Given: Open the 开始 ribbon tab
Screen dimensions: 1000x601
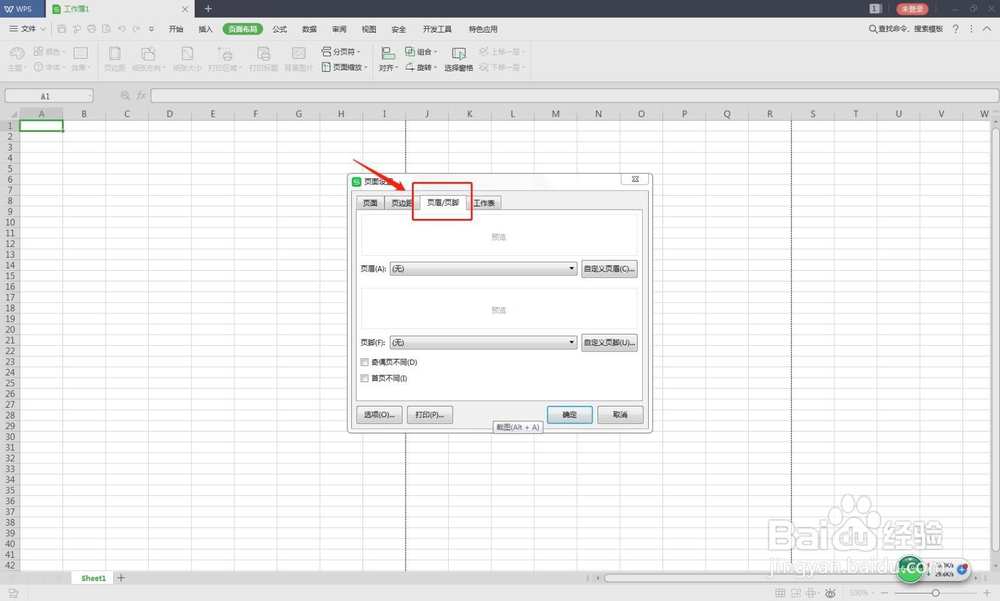Looking at the screenshot, I should pos(176,29).
